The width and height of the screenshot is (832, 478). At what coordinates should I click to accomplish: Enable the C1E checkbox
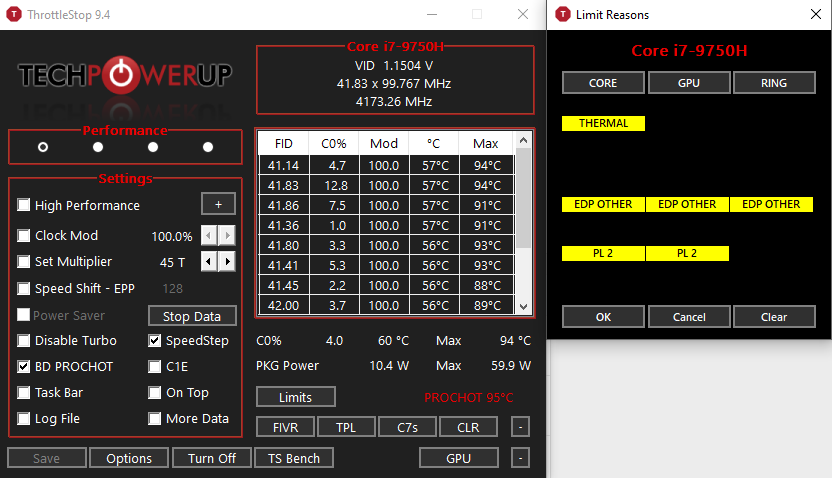click(154, 366)
